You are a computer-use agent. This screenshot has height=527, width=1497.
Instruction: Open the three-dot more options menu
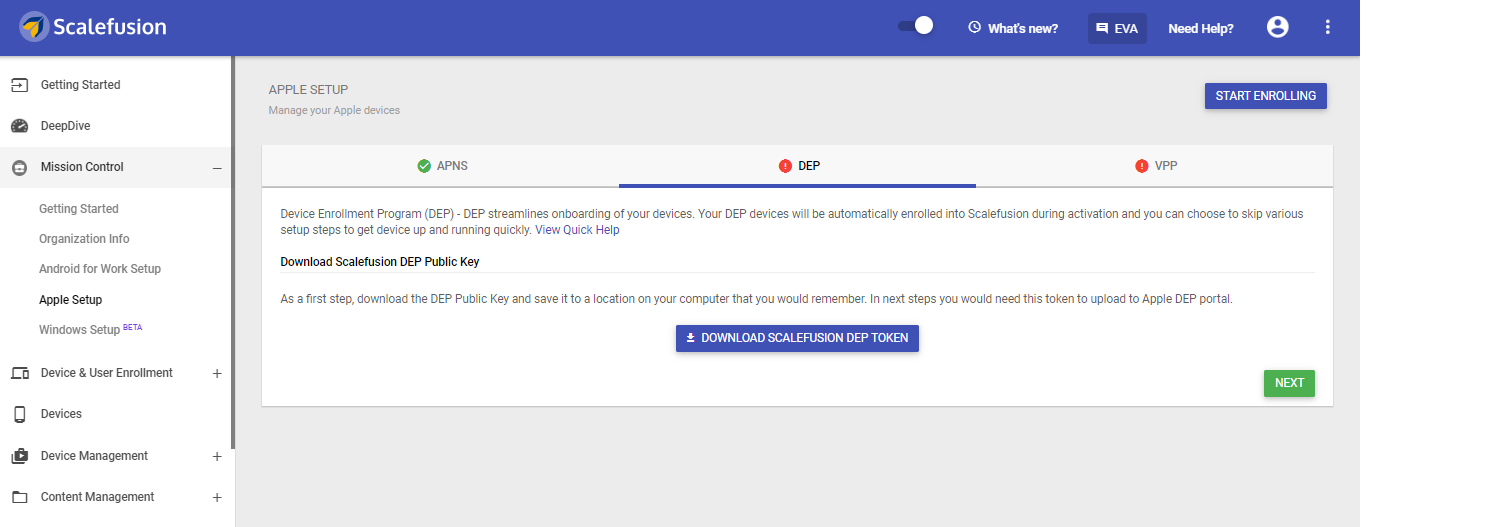[x=1327, y=27]
